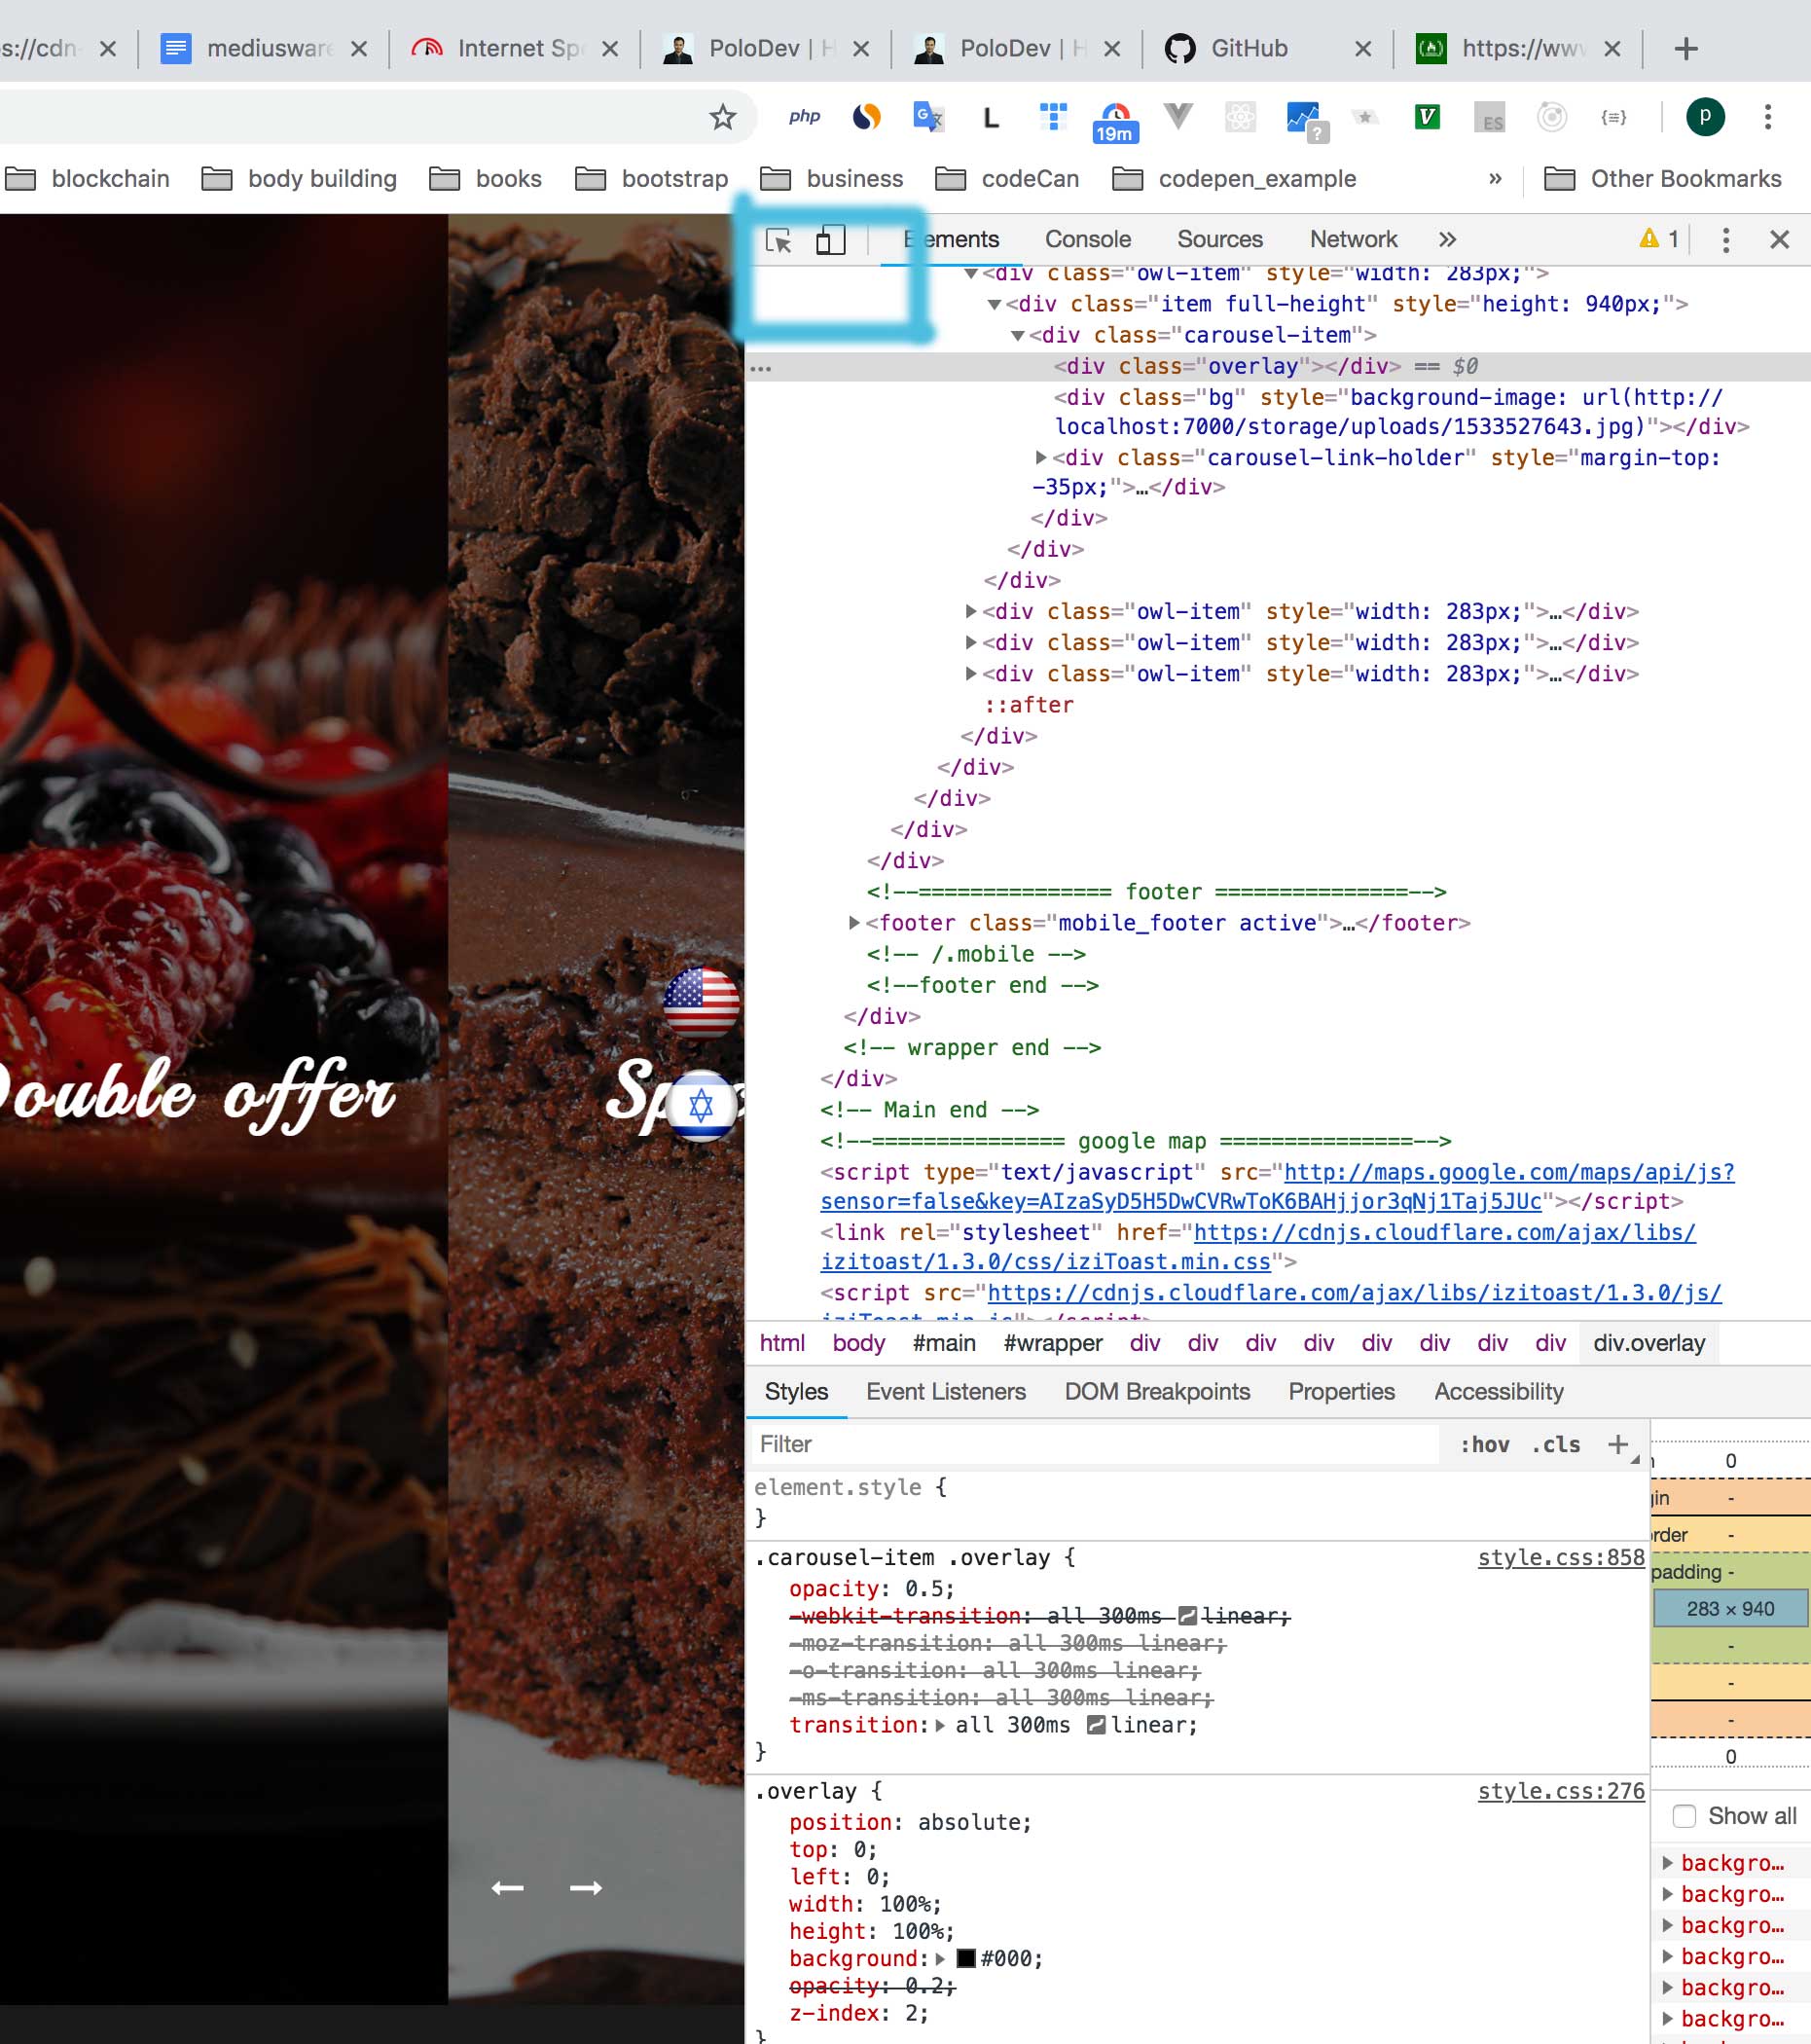Show more DevTools tabs chevron

1447,240
